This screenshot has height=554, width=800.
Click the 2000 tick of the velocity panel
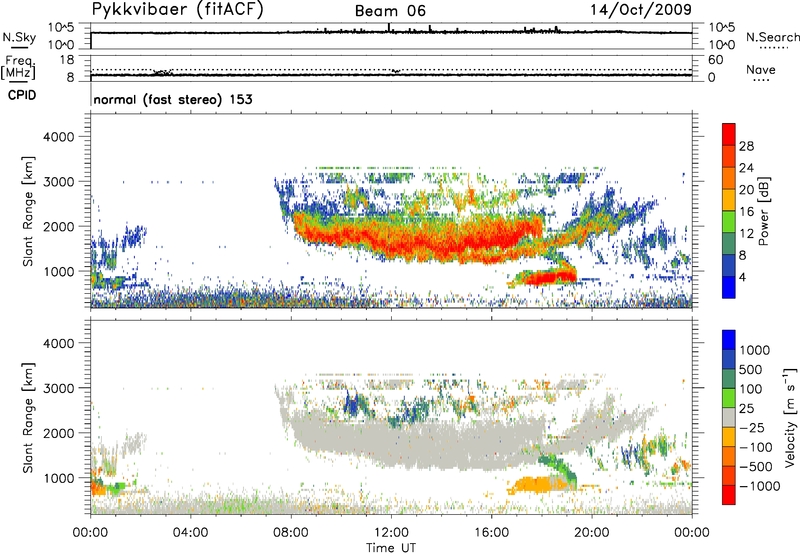tap(58, 433)
